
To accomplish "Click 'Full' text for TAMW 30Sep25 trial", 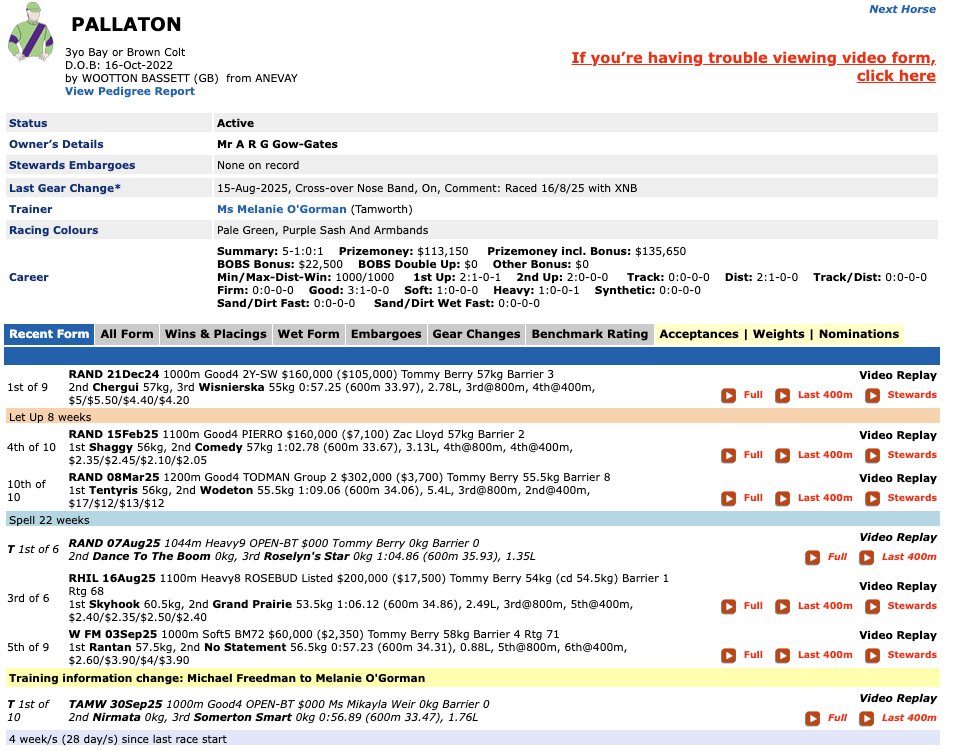I will tap(837, 718).
